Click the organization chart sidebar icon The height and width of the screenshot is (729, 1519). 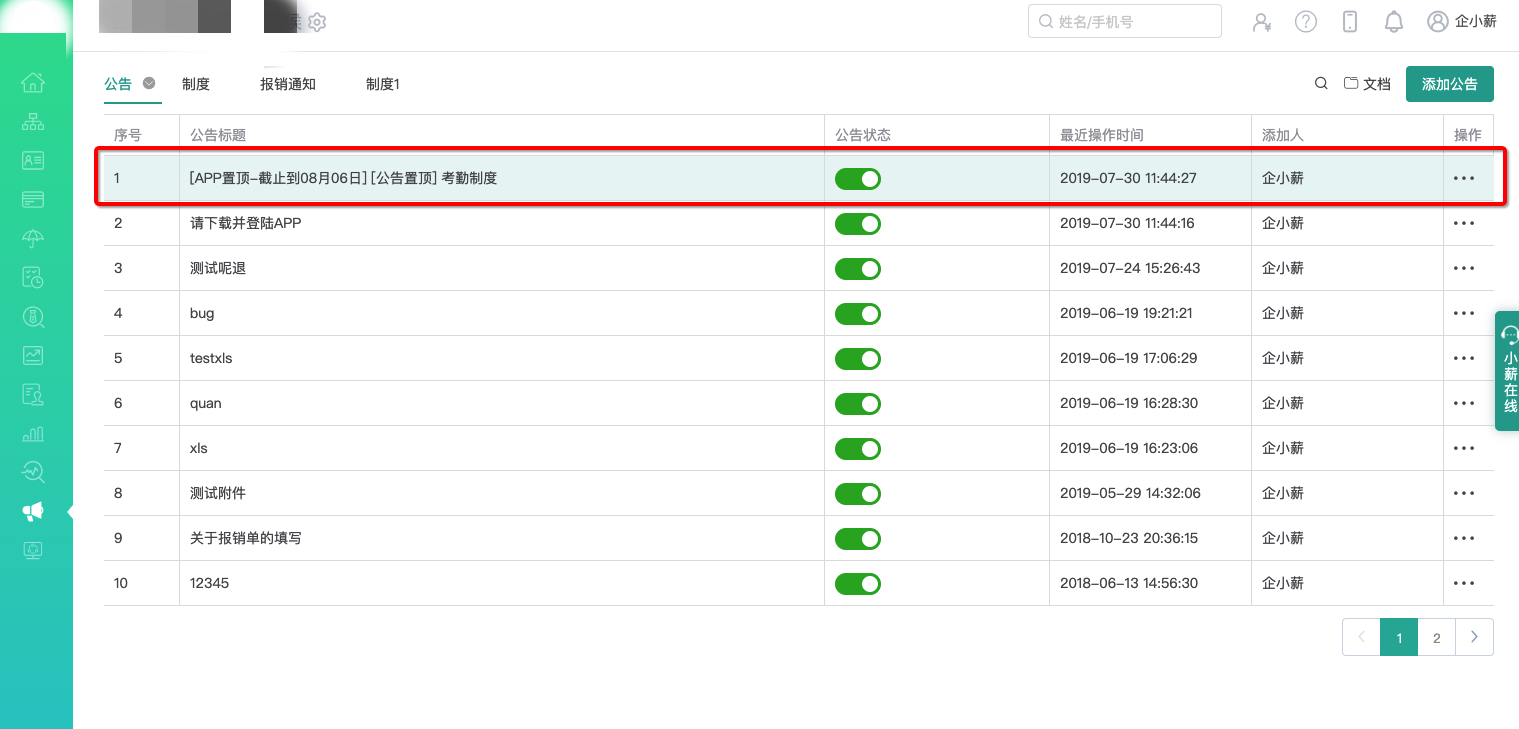pyautogui.click(x=33, y=121)
